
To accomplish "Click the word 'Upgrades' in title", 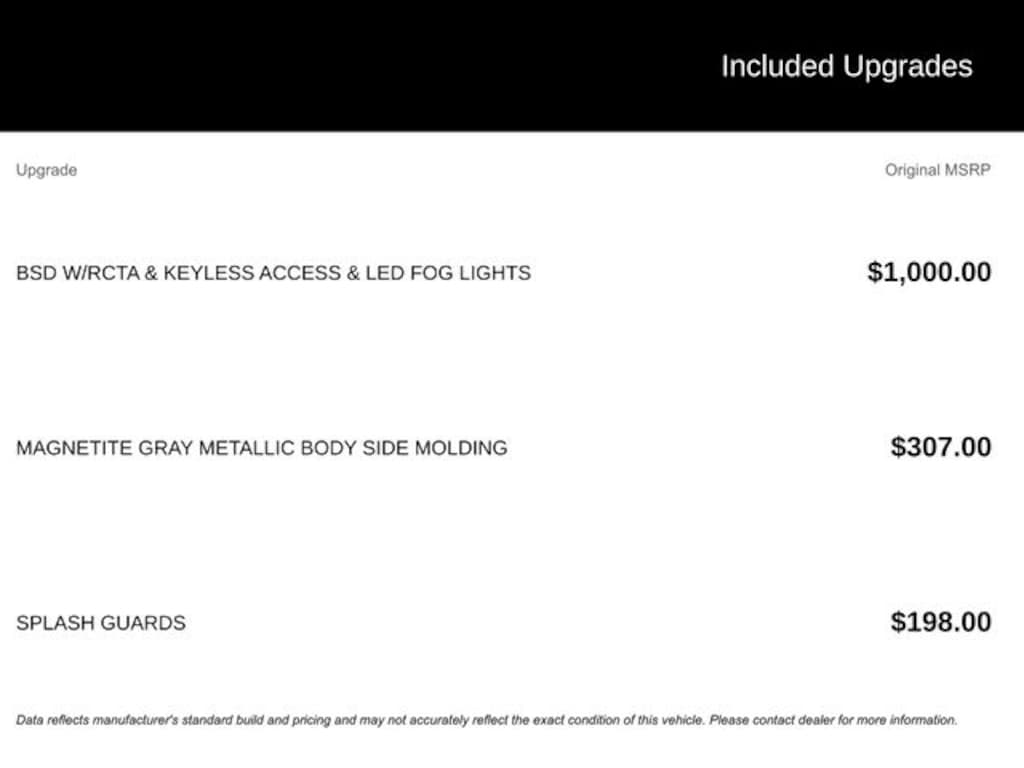I will coord(907,68).
